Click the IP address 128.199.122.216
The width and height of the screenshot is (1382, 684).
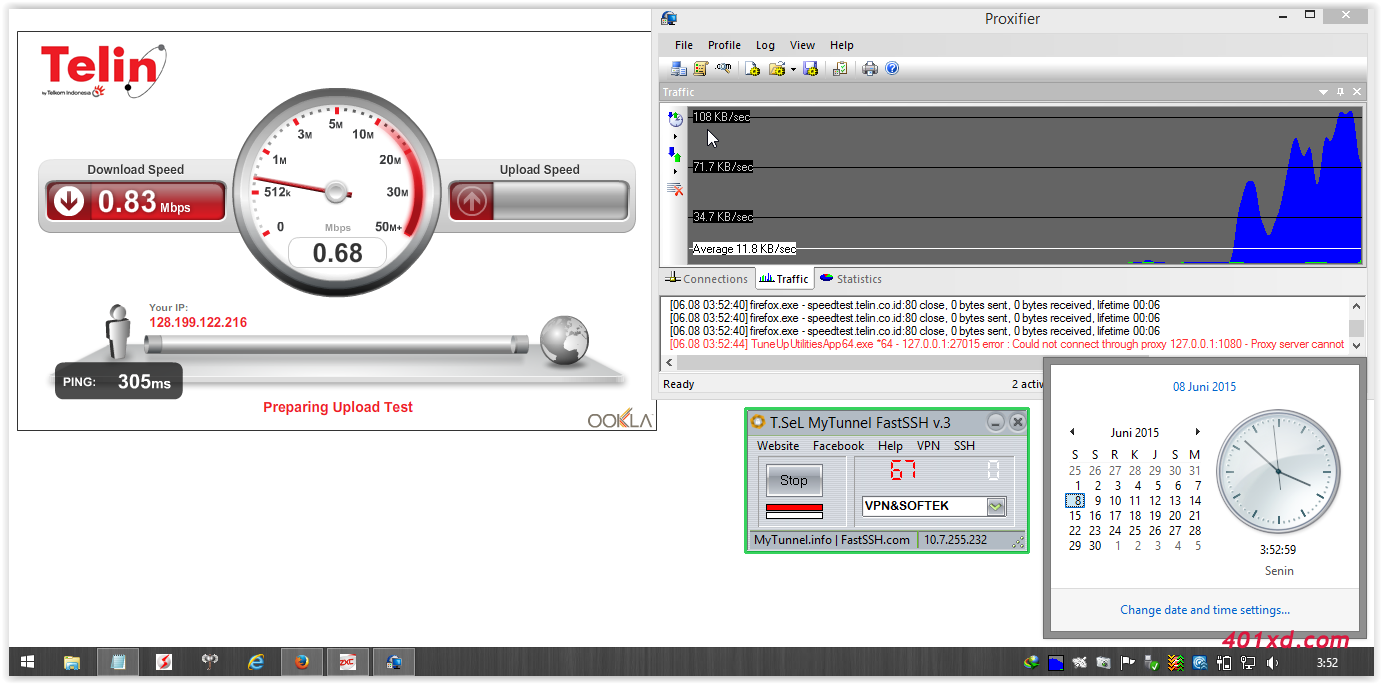coord(198,323)
